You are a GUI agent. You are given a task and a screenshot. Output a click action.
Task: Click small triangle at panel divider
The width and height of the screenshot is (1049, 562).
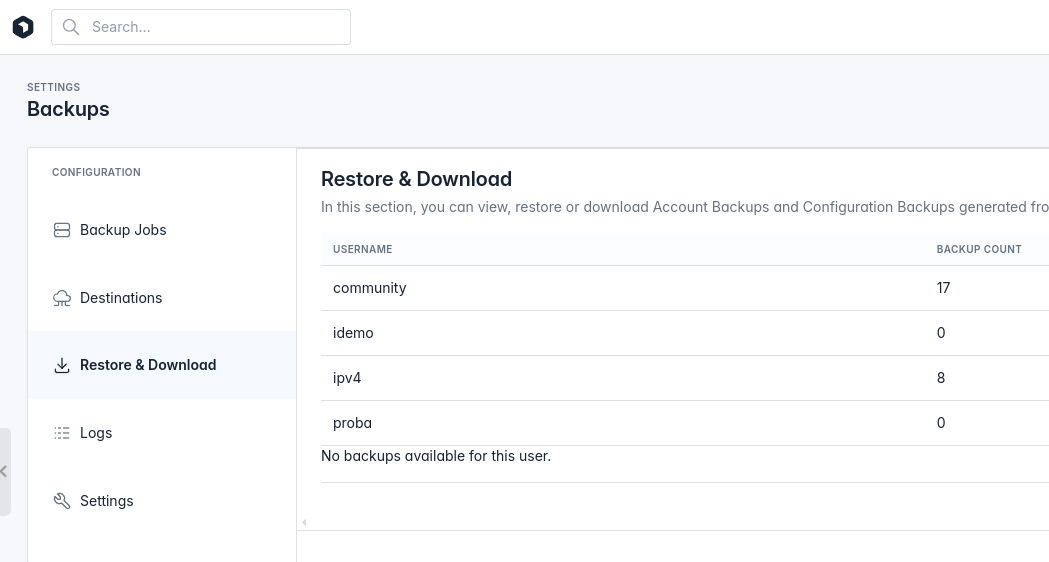click(304, 523)
